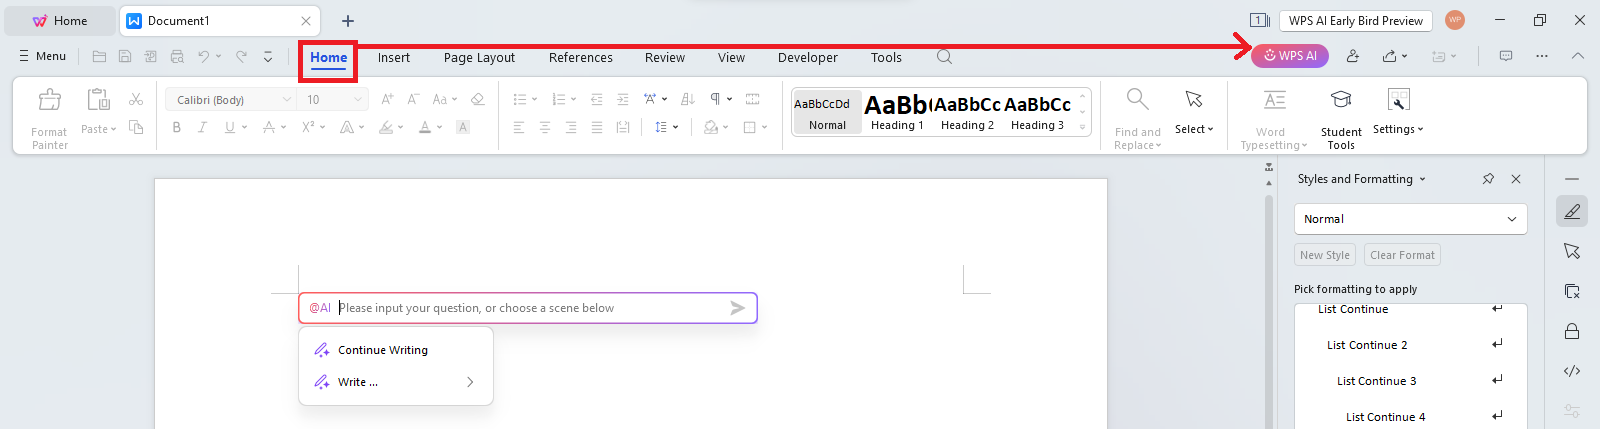Click the code brackets icon in sidebar
The width and height of the screenshot is (1600, 429).
(1572, 371)
